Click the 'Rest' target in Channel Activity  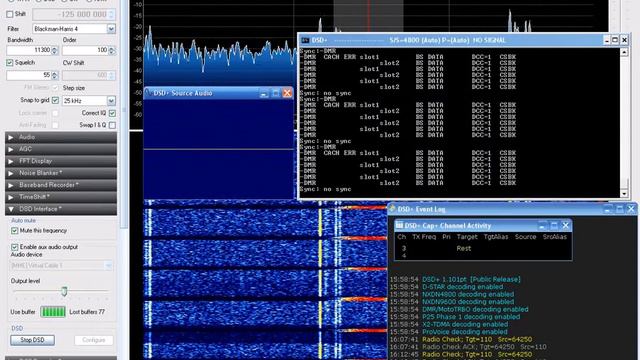pos(464,248)
